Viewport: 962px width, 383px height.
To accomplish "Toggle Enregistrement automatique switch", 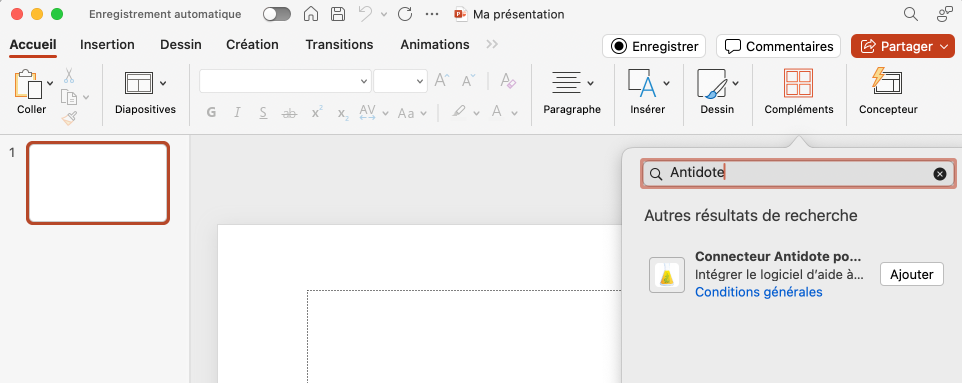I will (x=277, y=14).
